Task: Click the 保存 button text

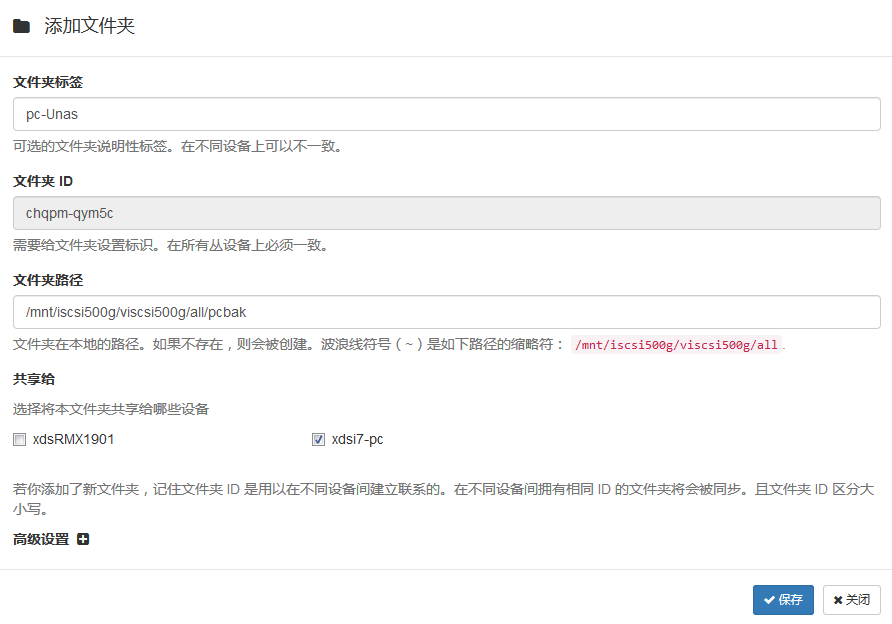Action: (x=791, y=600)
